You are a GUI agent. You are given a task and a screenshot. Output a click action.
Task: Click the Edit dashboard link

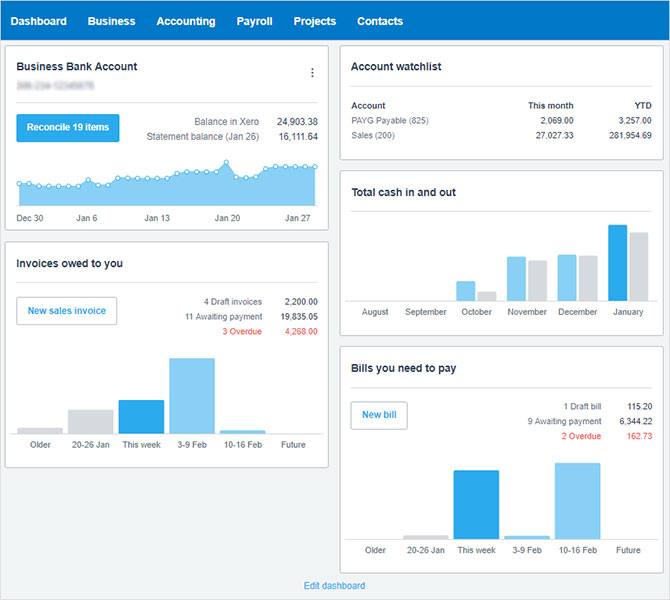coord(335,586)
